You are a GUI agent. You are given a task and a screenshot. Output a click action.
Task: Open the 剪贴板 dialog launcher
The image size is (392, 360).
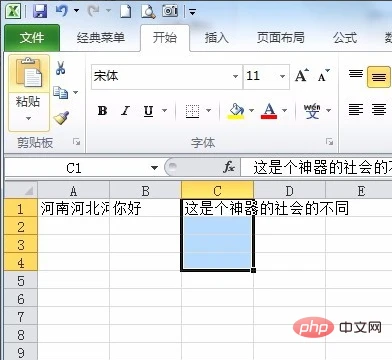[77, 142]
